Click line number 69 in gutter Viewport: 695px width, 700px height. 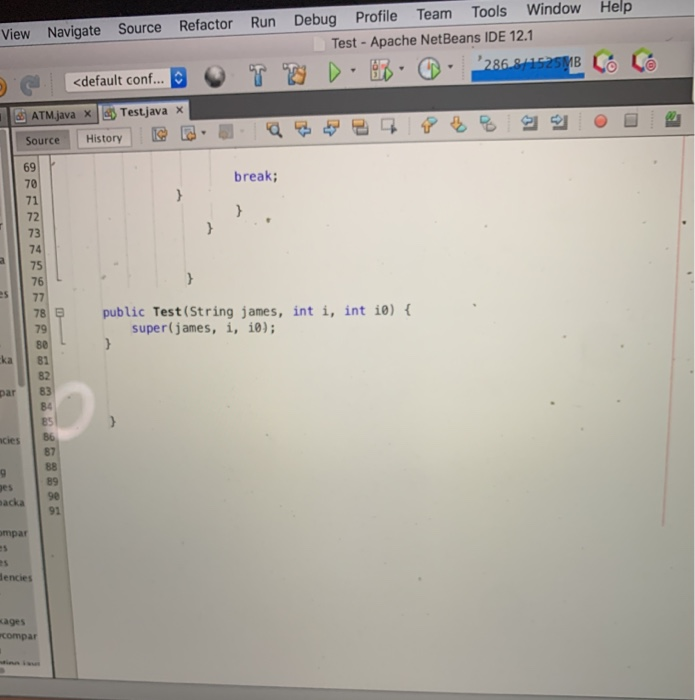click(x=29, y=167)
